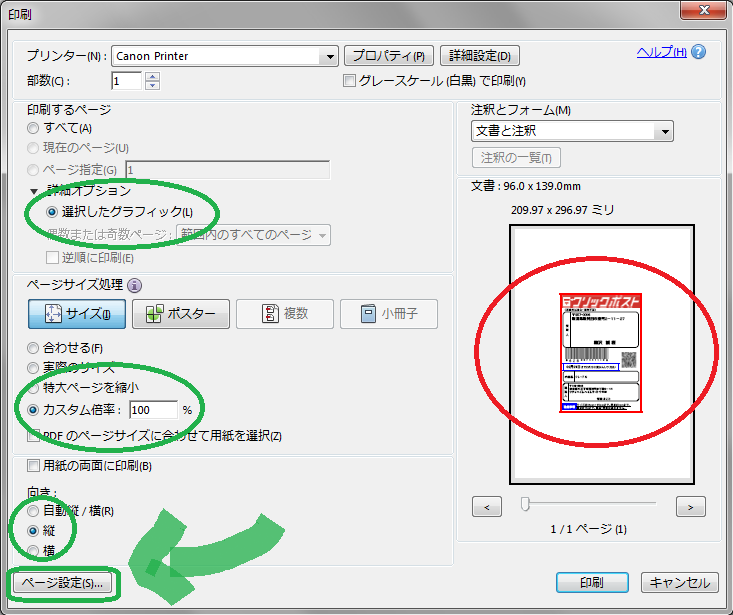Choose the 小冊子 booklet button
The image size is (733, 615).
(389, 314)
